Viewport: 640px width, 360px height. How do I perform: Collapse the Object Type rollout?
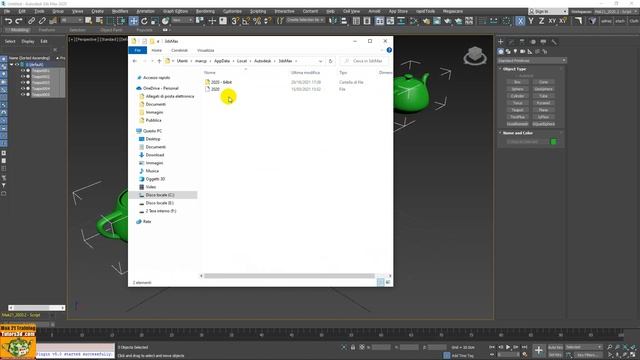(500, 69)
